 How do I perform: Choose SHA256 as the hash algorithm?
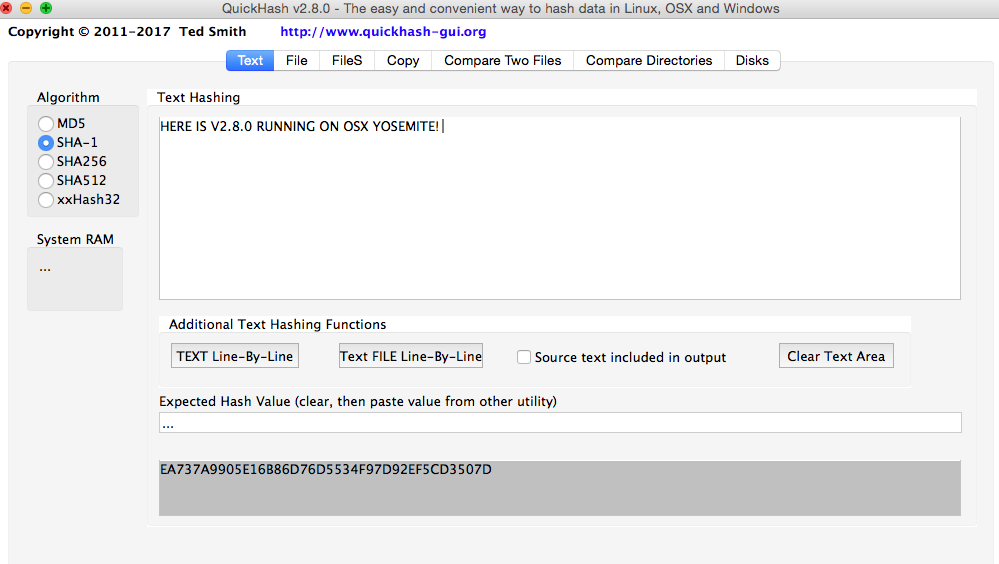(x=46, y=161)
